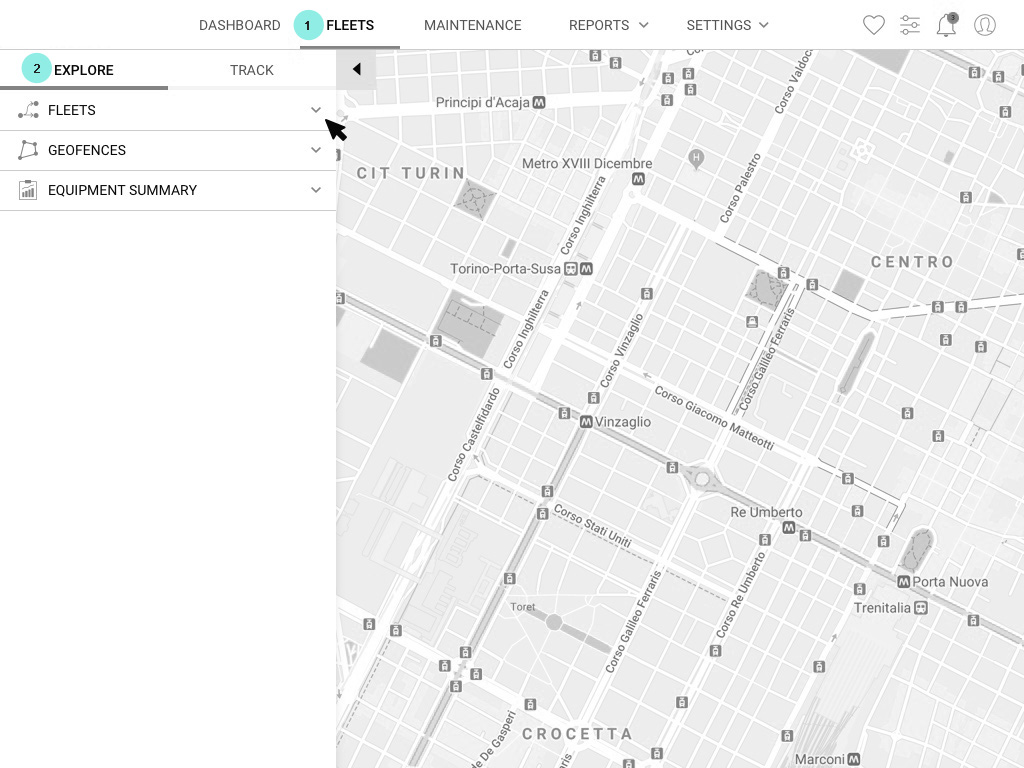Screen dimensions: 1024x768
Task: Click the Marconi metro icon
Action: (x=853, y=760)
